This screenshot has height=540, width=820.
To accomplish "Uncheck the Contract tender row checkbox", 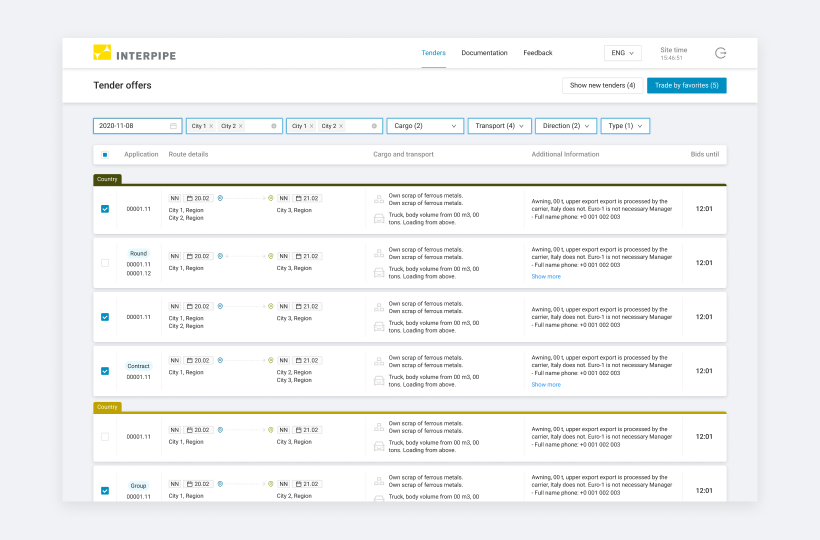I will pyautogui.click(x=105, y=371).
